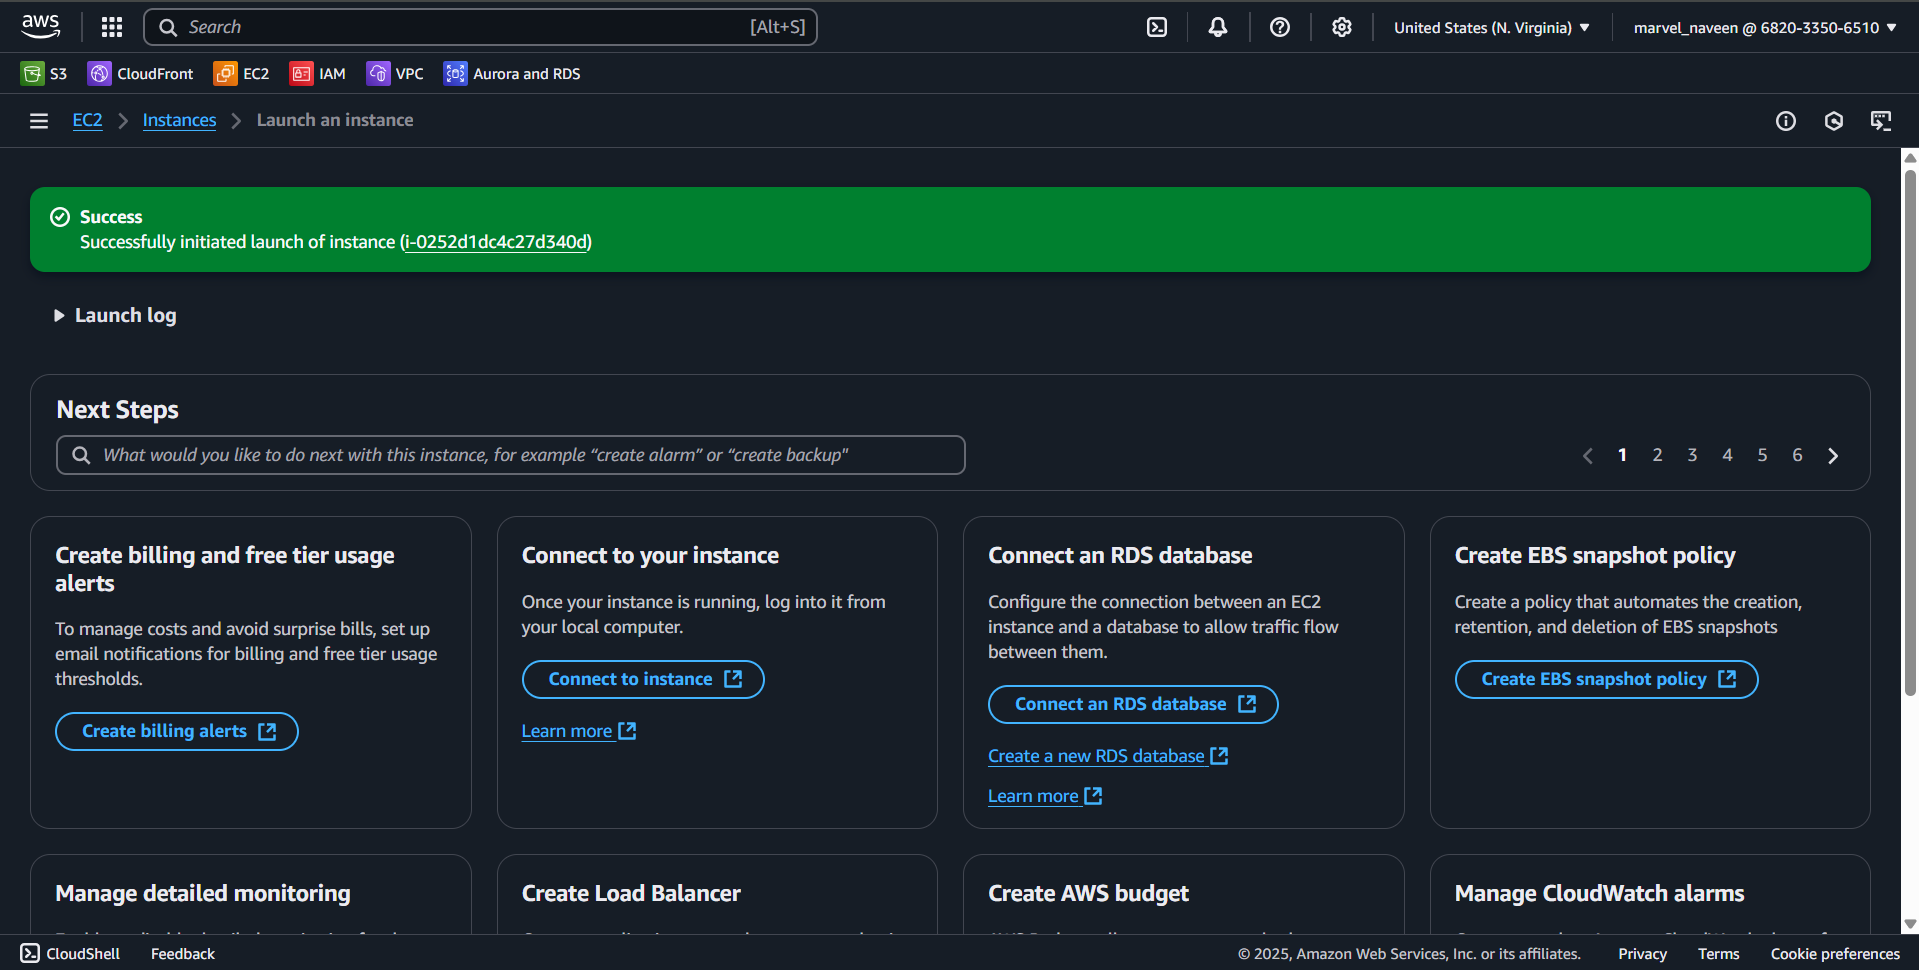The height and width of the screenshot is (970, 1919).
Task: Click the screen tutorial icon at far right
Action: point(1882,121)
